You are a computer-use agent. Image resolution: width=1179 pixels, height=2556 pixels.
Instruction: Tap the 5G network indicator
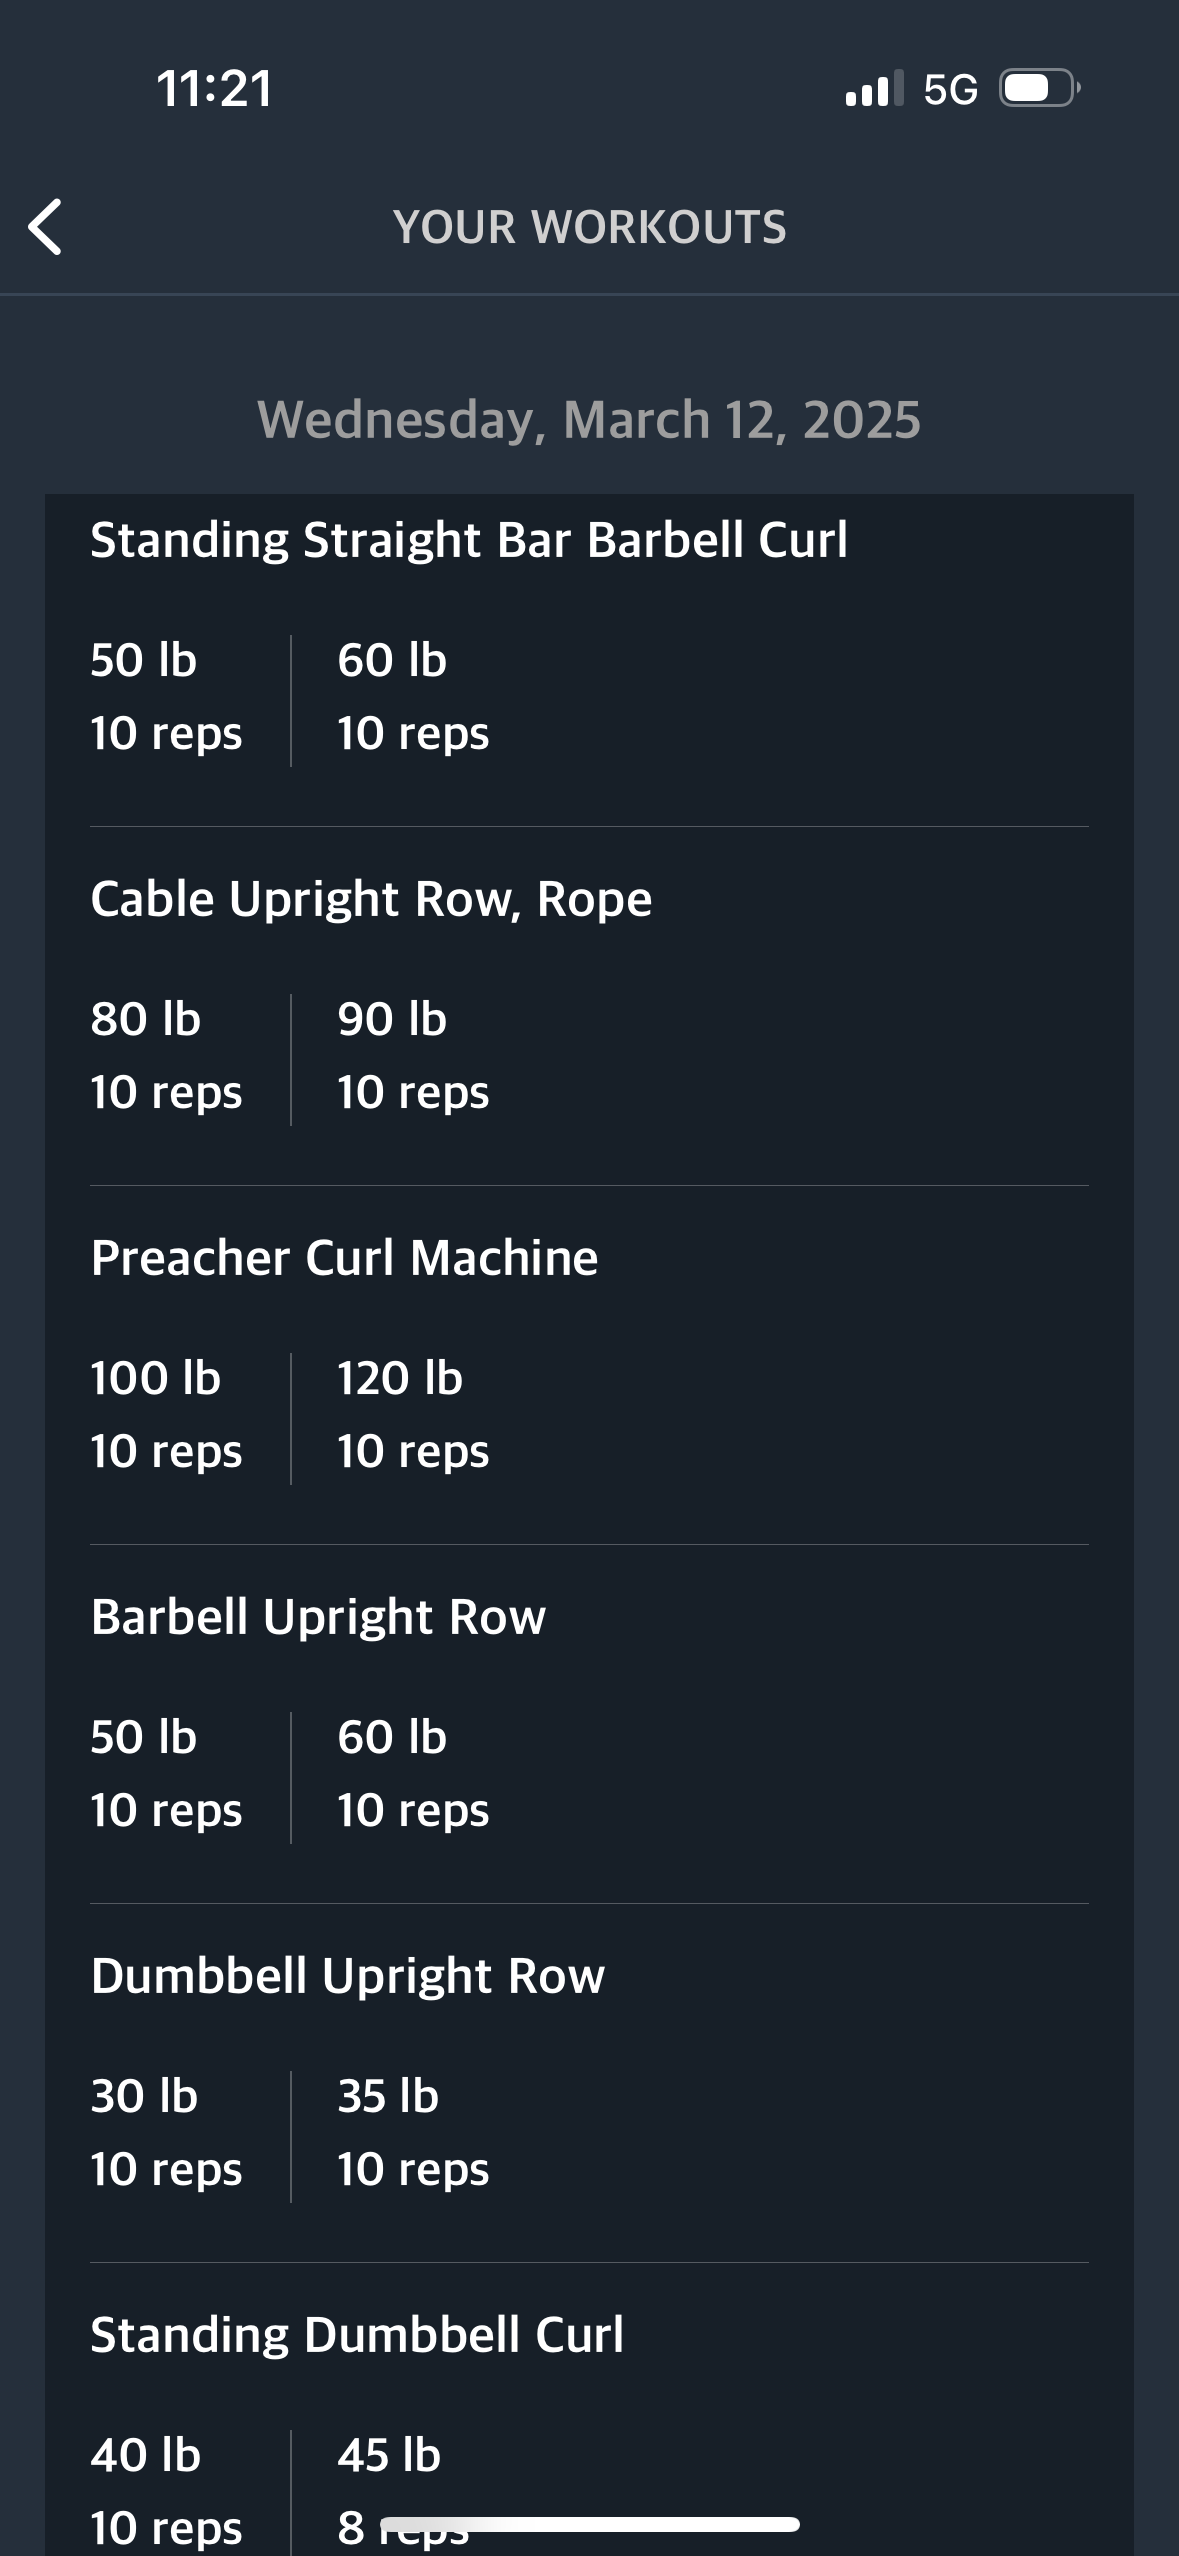click(x=950, y=90)
